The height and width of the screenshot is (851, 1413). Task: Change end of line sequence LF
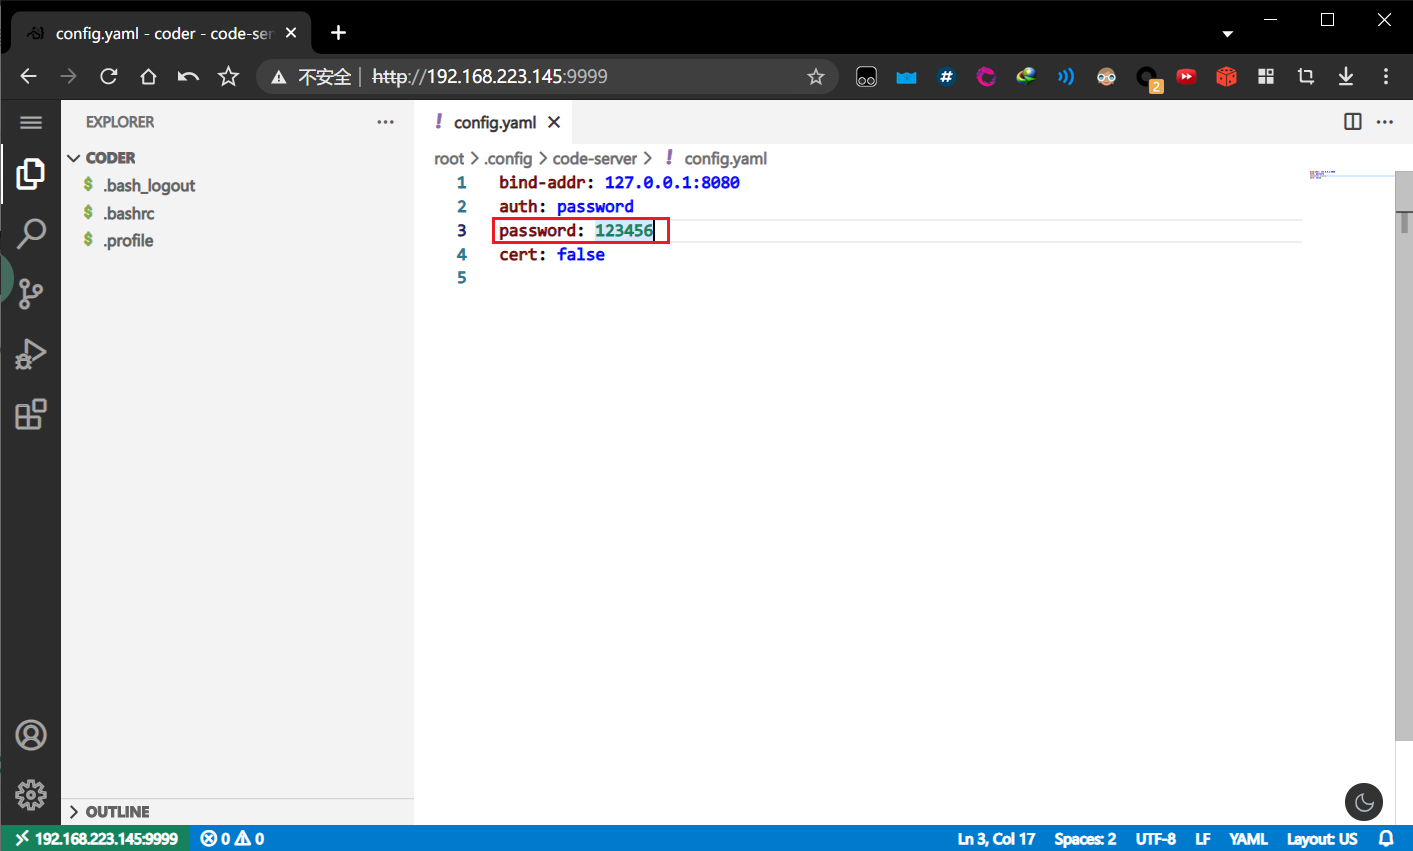[x=1203, y=839]
